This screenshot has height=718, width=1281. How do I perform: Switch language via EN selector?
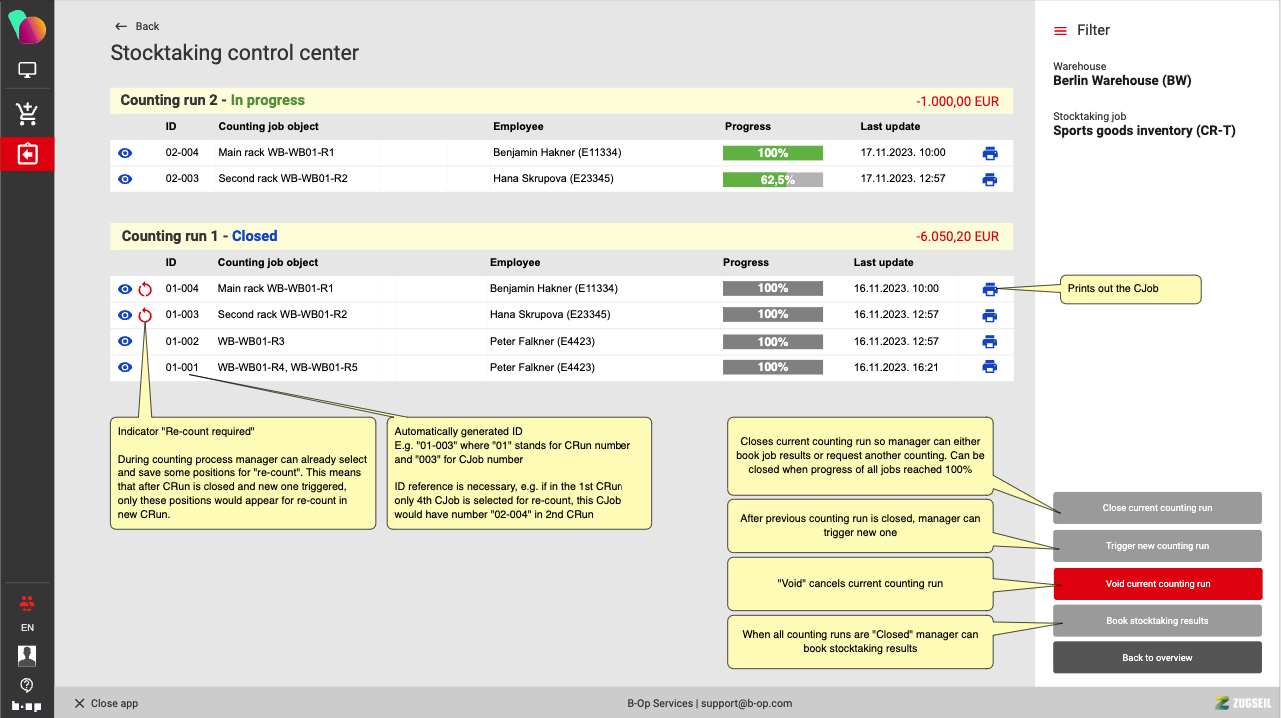[x=27, y=628]
